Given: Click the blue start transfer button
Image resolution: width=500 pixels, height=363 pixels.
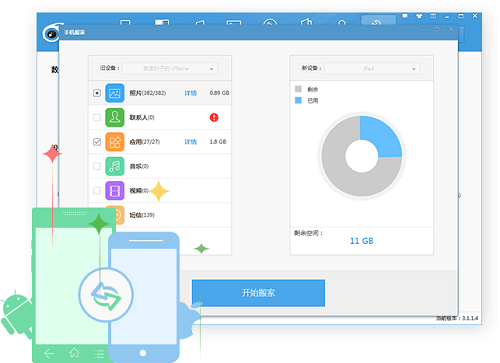Looking at the screenshot, I should pyautogui.click(x=258, y=293).
